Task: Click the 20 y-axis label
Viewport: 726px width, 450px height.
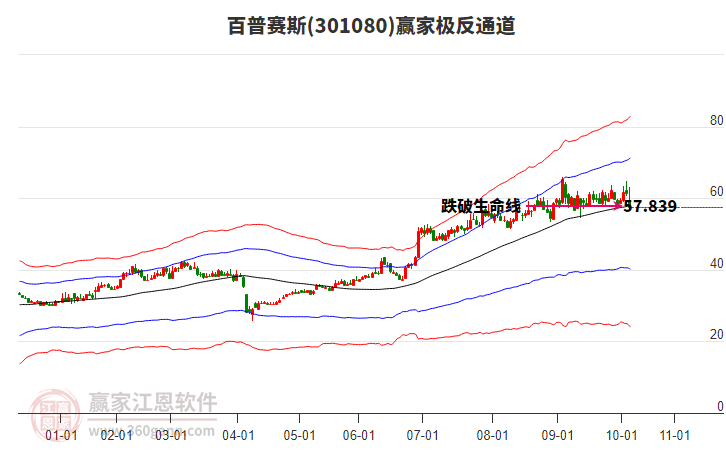Action: pyautogui.click(x=716, y=334)
